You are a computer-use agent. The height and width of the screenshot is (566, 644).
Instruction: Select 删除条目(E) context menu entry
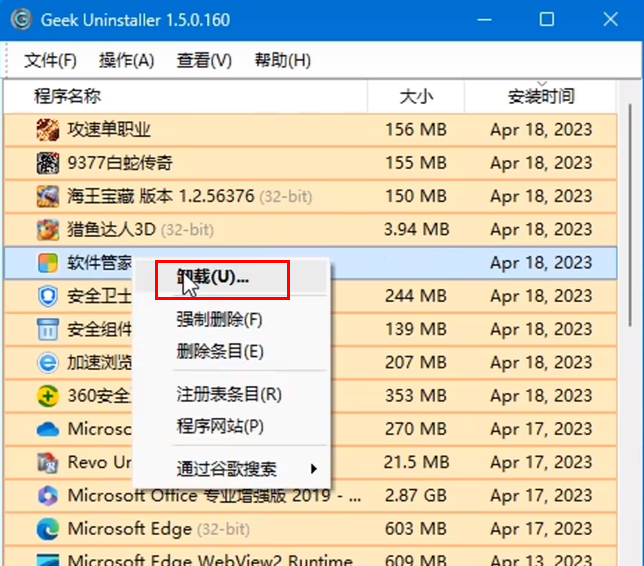click(220, 352)
